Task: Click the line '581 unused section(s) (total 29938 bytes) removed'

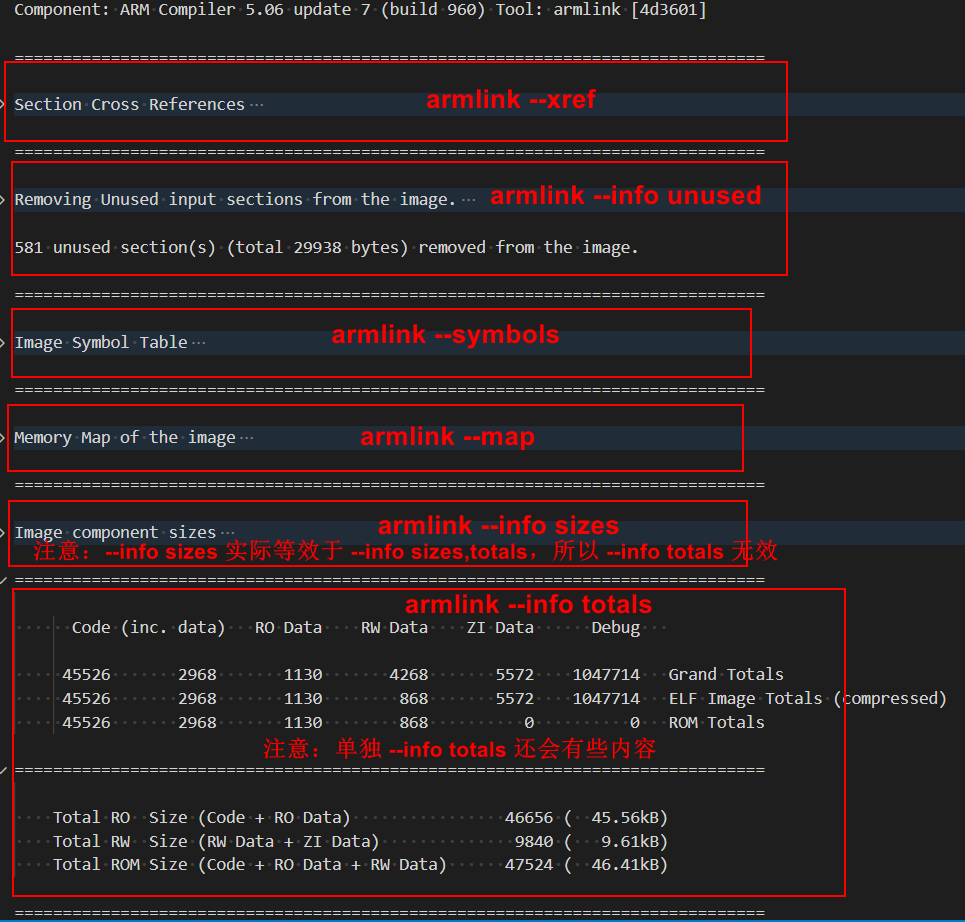Action: pos(326,247)
